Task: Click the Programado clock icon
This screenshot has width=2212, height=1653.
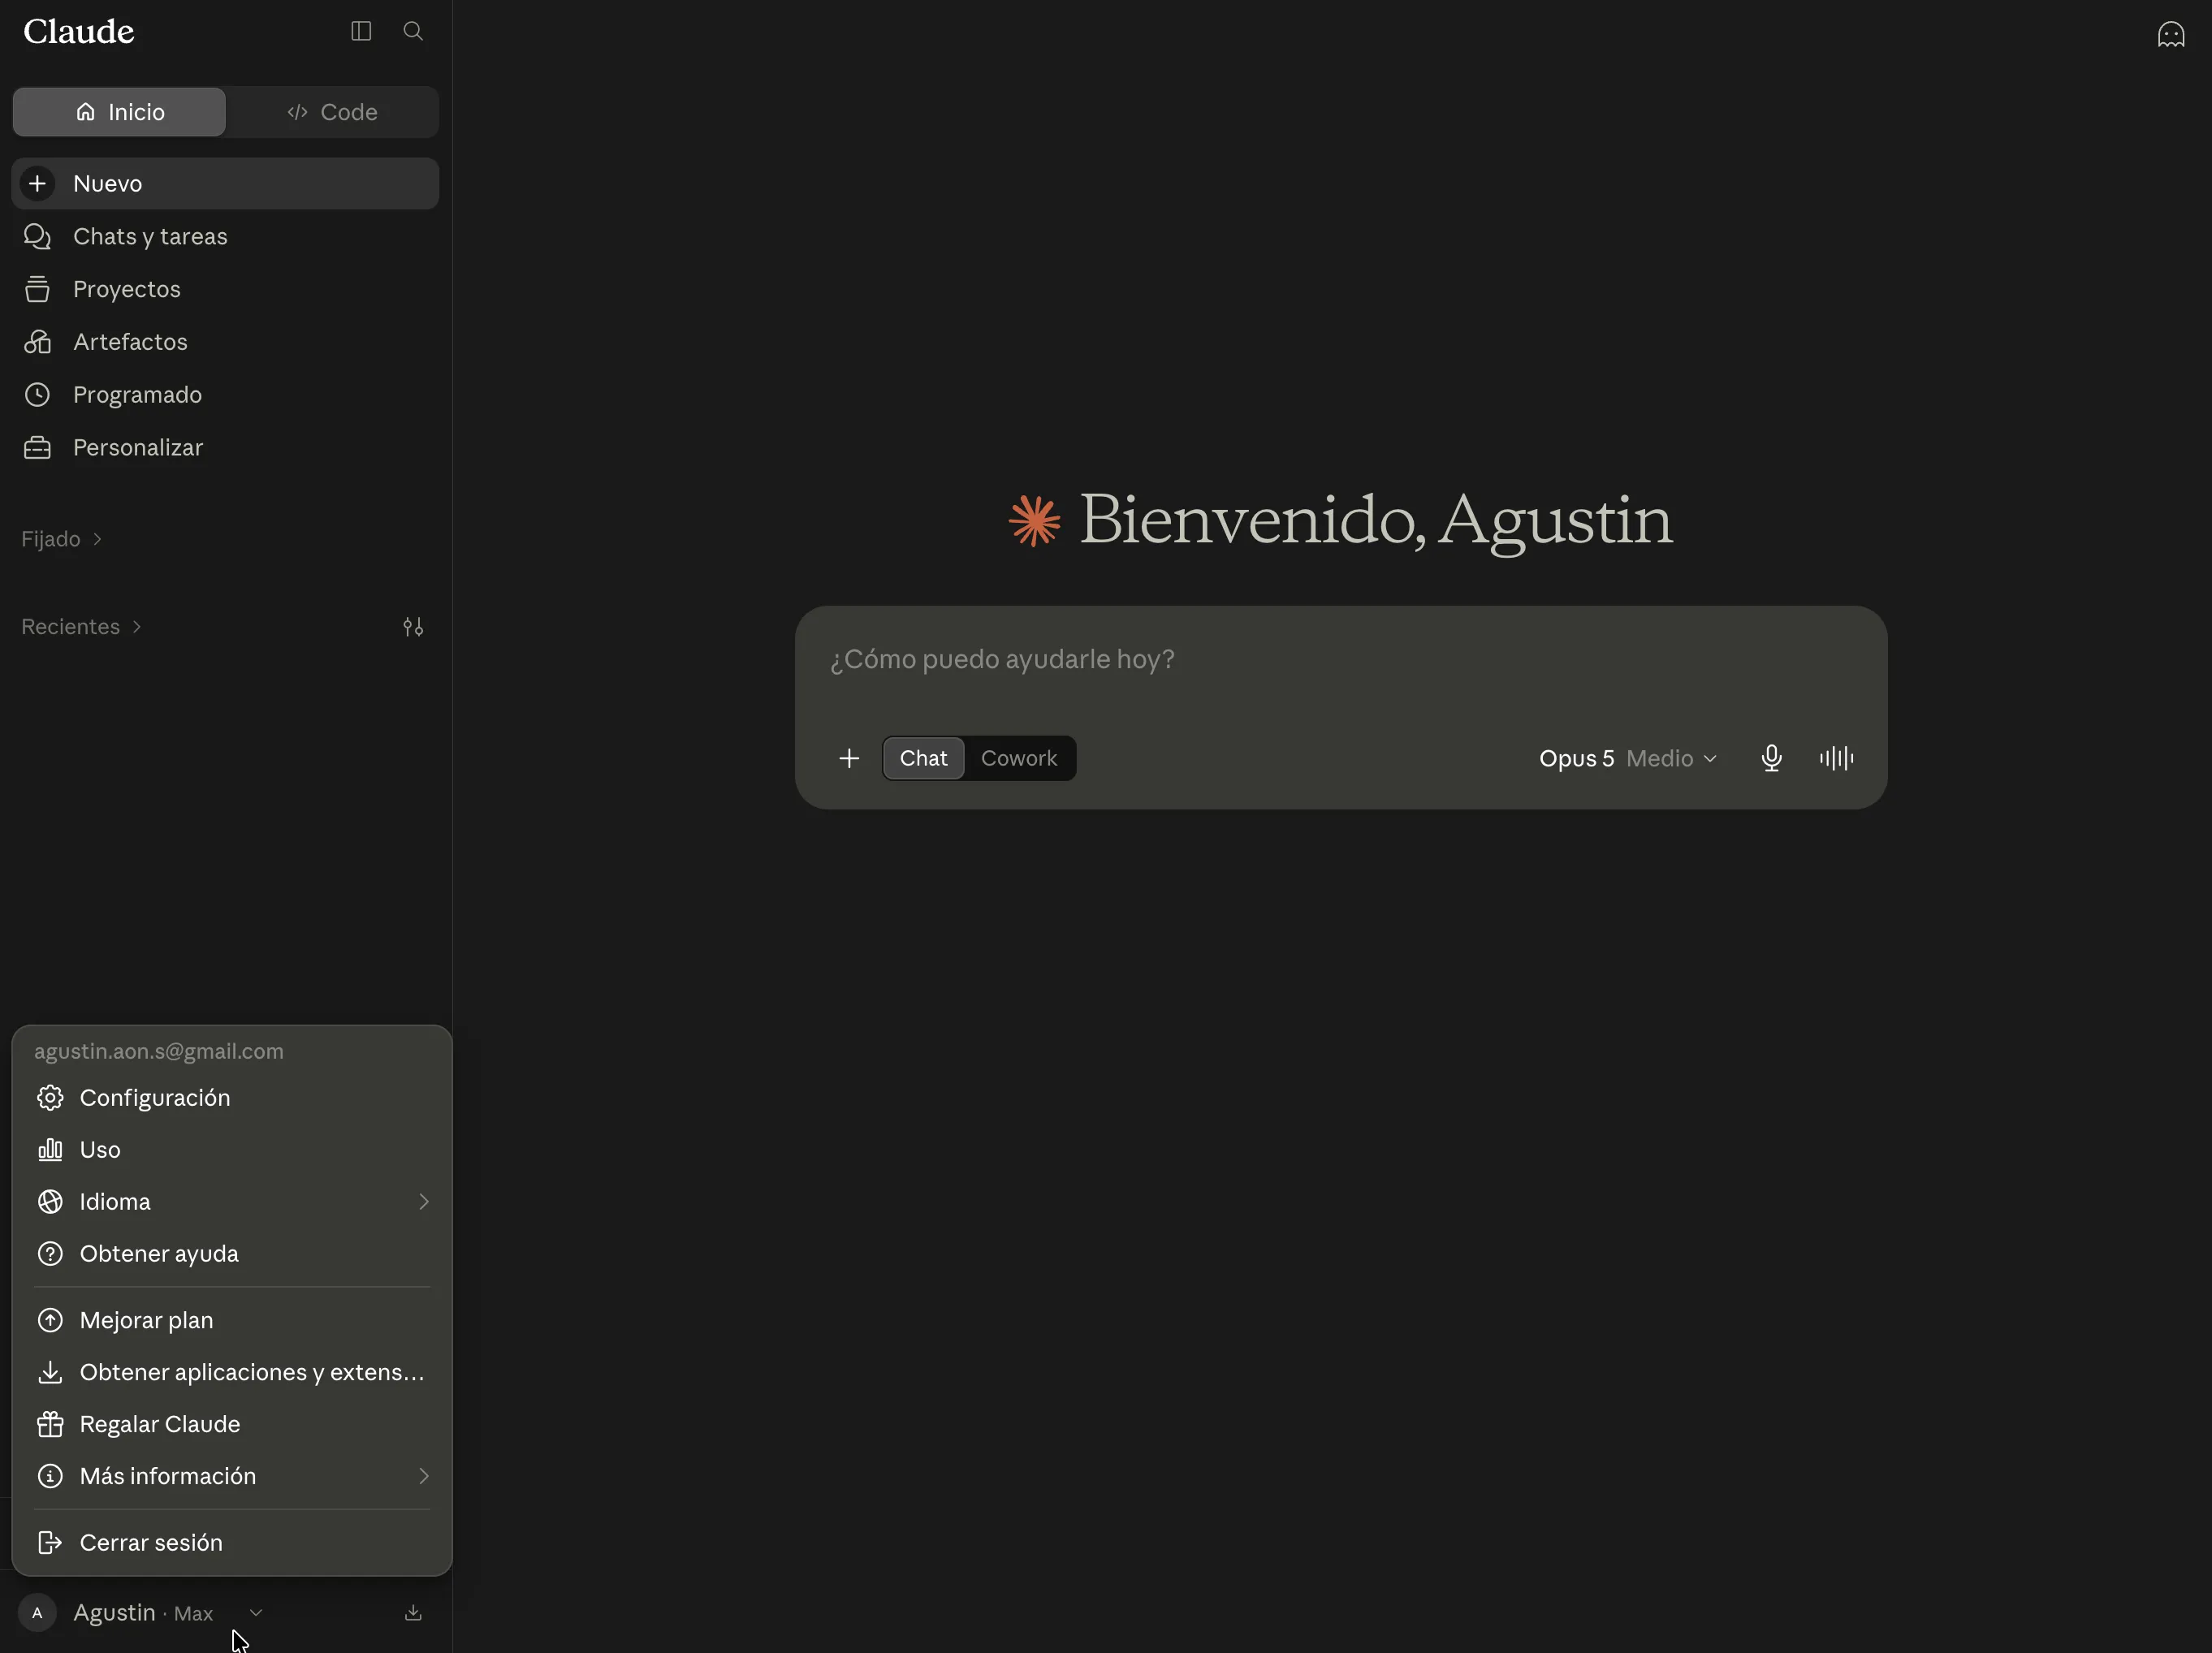Action: (37, 395)
